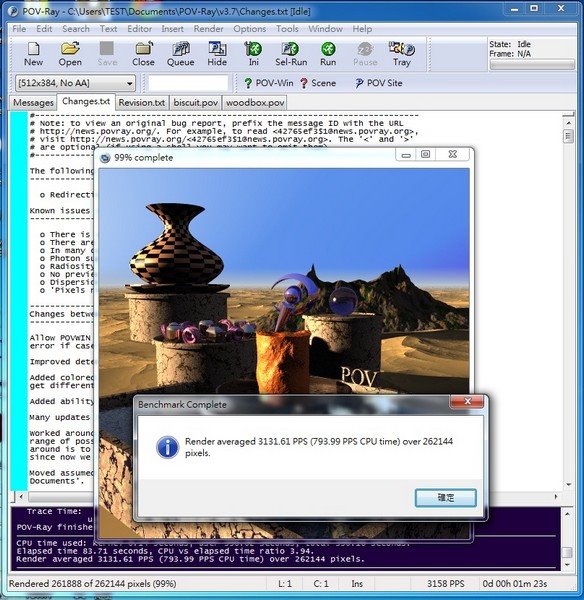
Task: Click the command line input field
Action: click(x=188, y=83)
